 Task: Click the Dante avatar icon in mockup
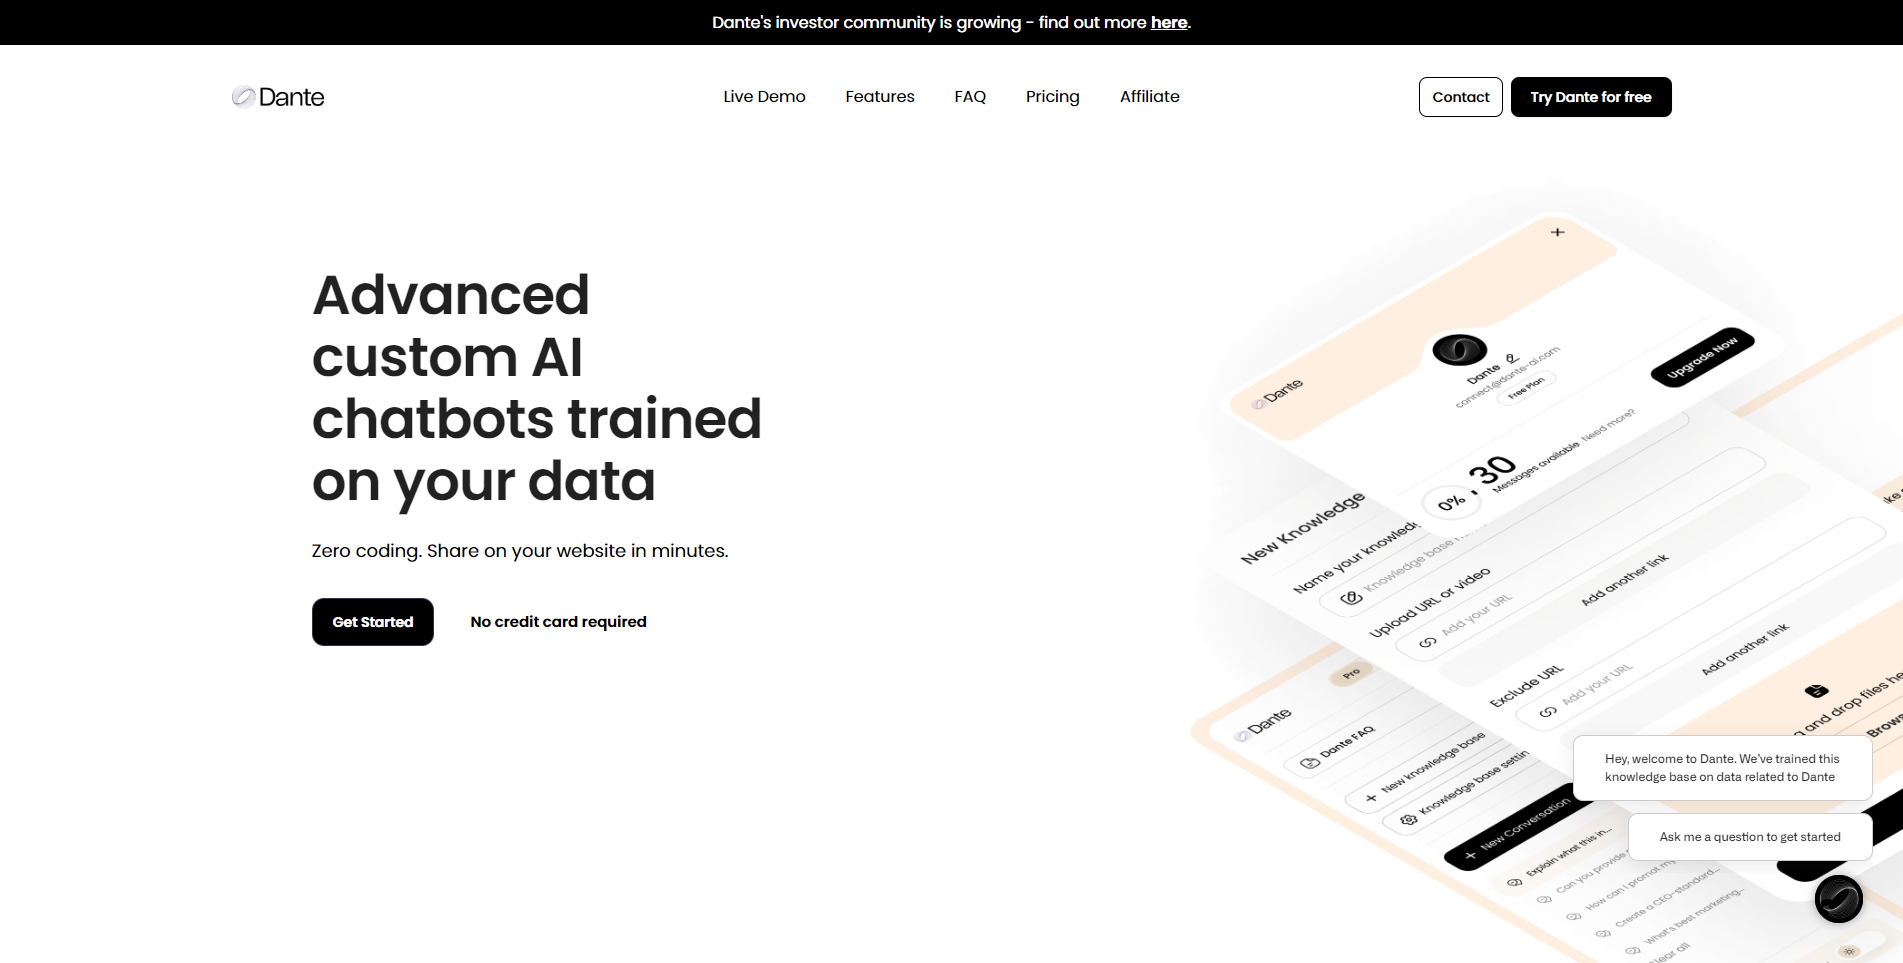coord(1459,350)
